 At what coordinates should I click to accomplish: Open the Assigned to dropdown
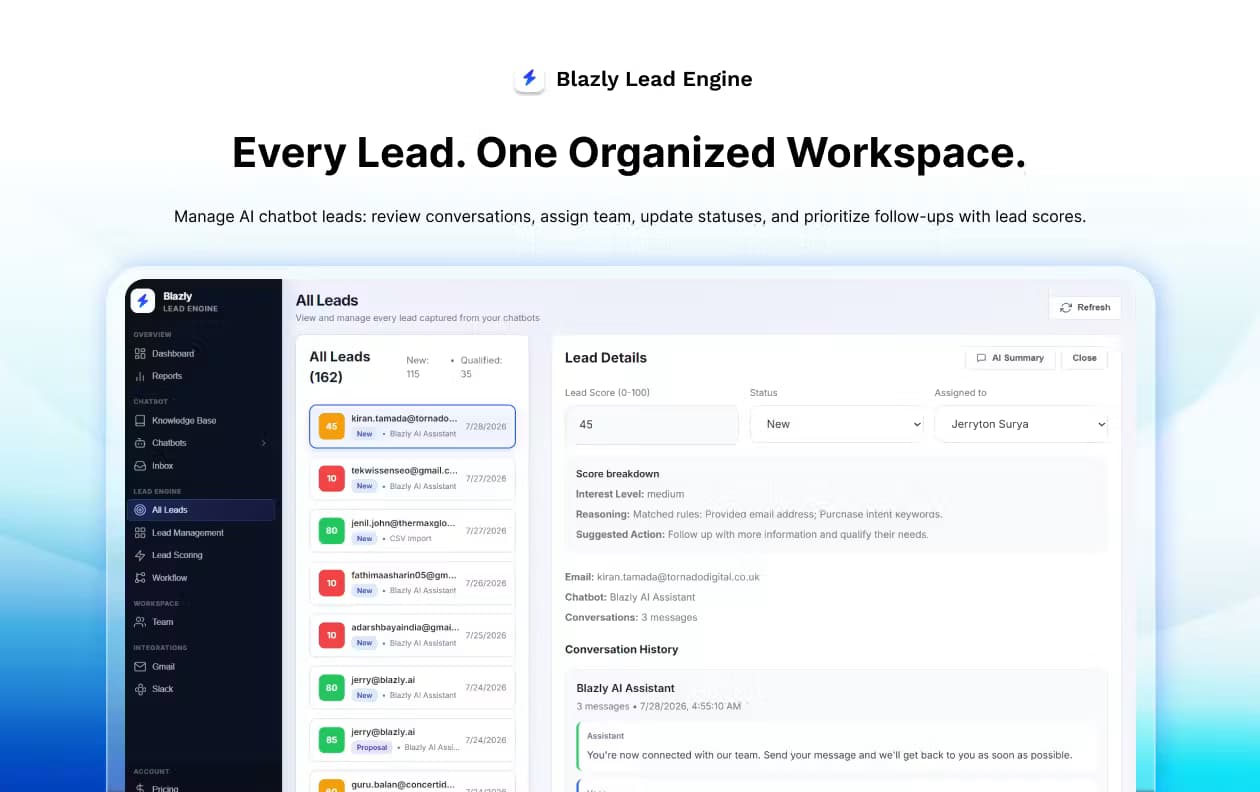click(1021, 424)
